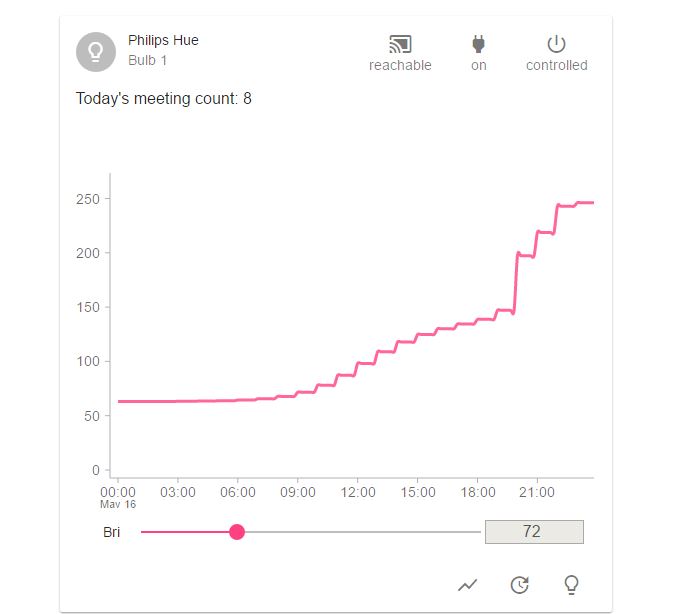Click the 00:00 May 16 axis label
This screenshot has width=687, height=614.
point(118,497)
